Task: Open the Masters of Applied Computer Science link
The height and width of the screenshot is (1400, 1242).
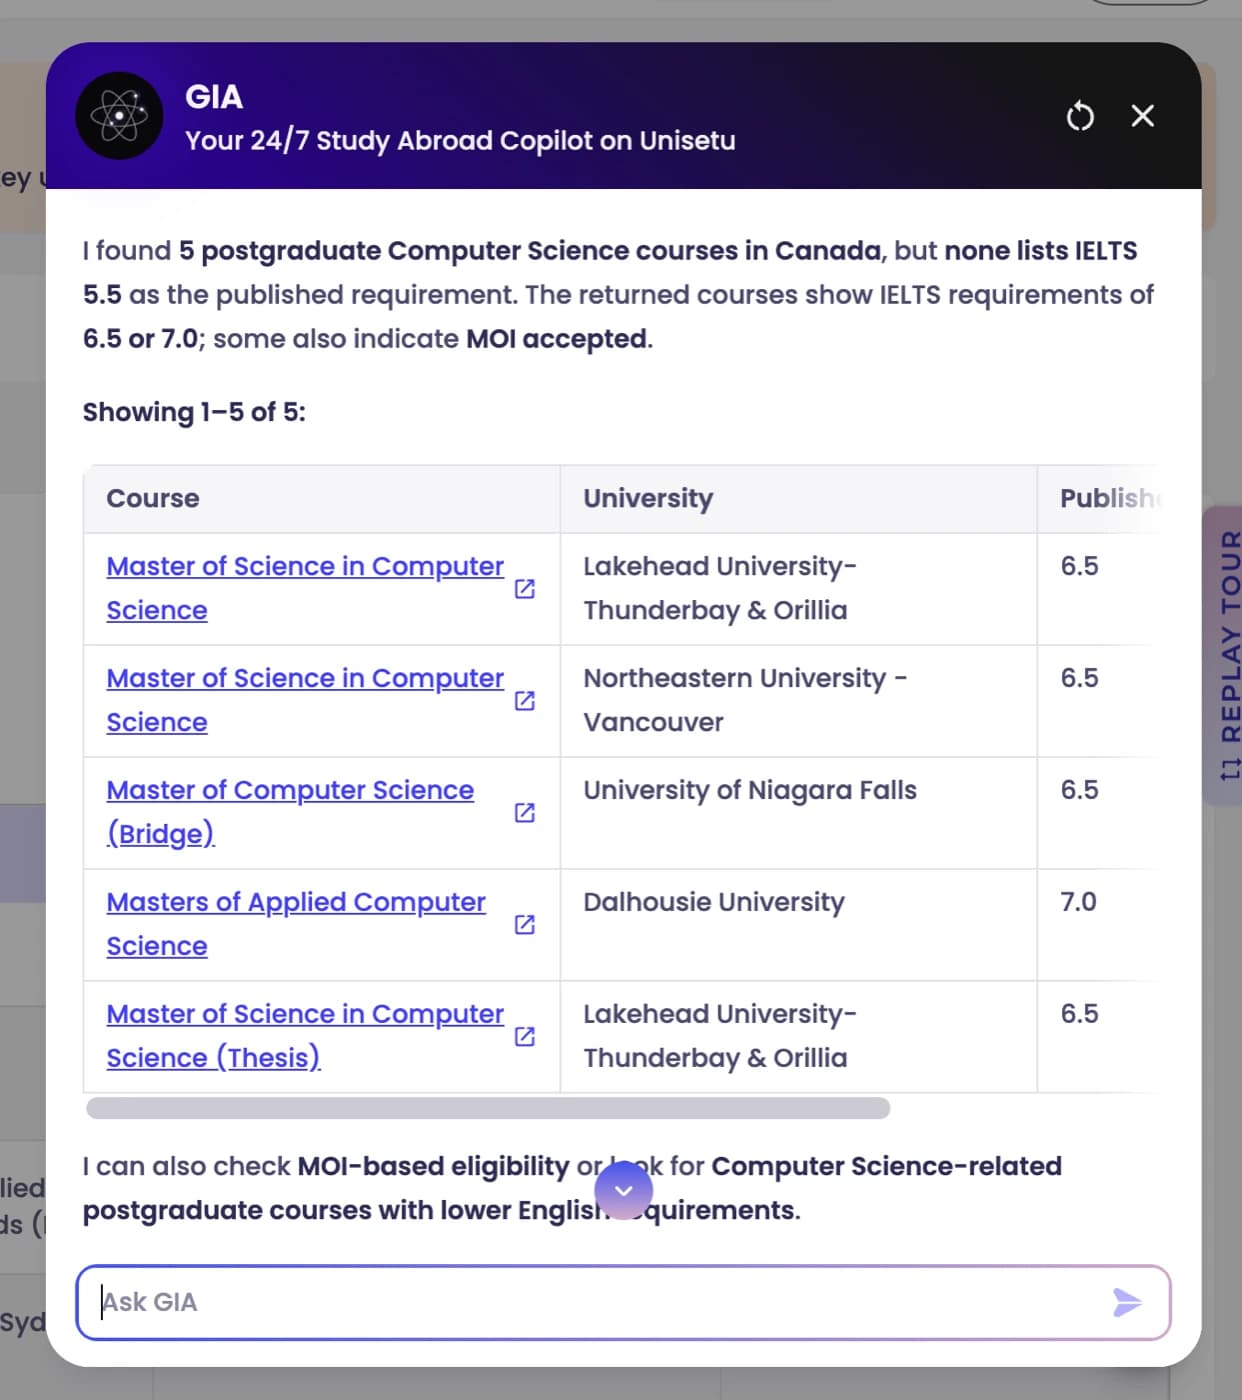Action: pos(296,924)
